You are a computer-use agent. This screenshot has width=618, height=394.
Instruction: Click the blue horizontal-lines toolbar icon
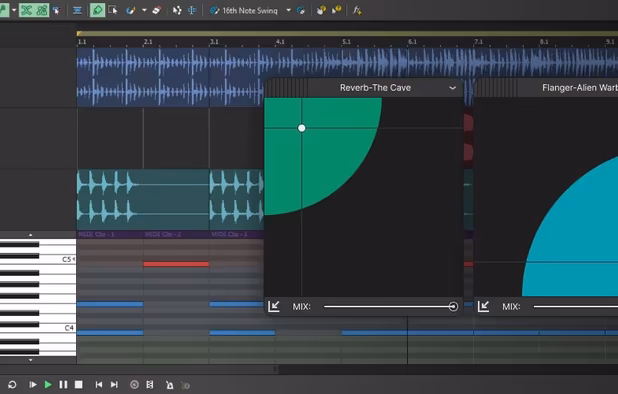(x=77, y=10)
